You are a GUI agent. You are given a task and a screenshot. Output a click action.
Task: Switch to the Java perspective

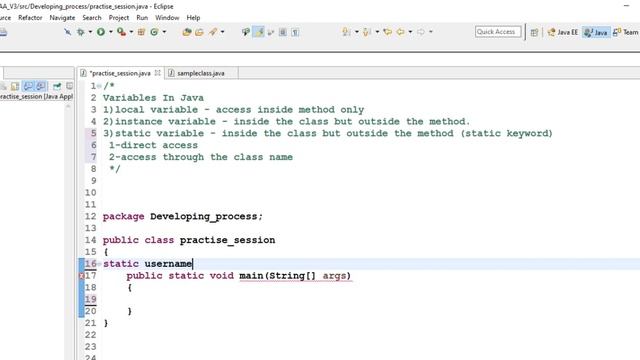point(596,32)
